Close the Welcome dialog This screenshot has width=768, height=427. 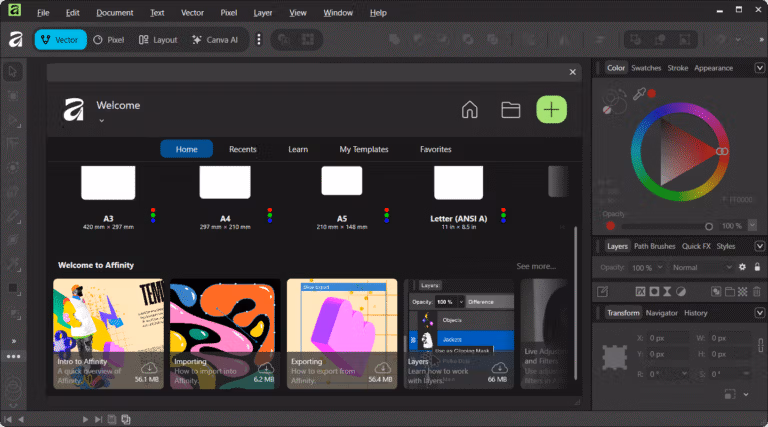point(573,72)
